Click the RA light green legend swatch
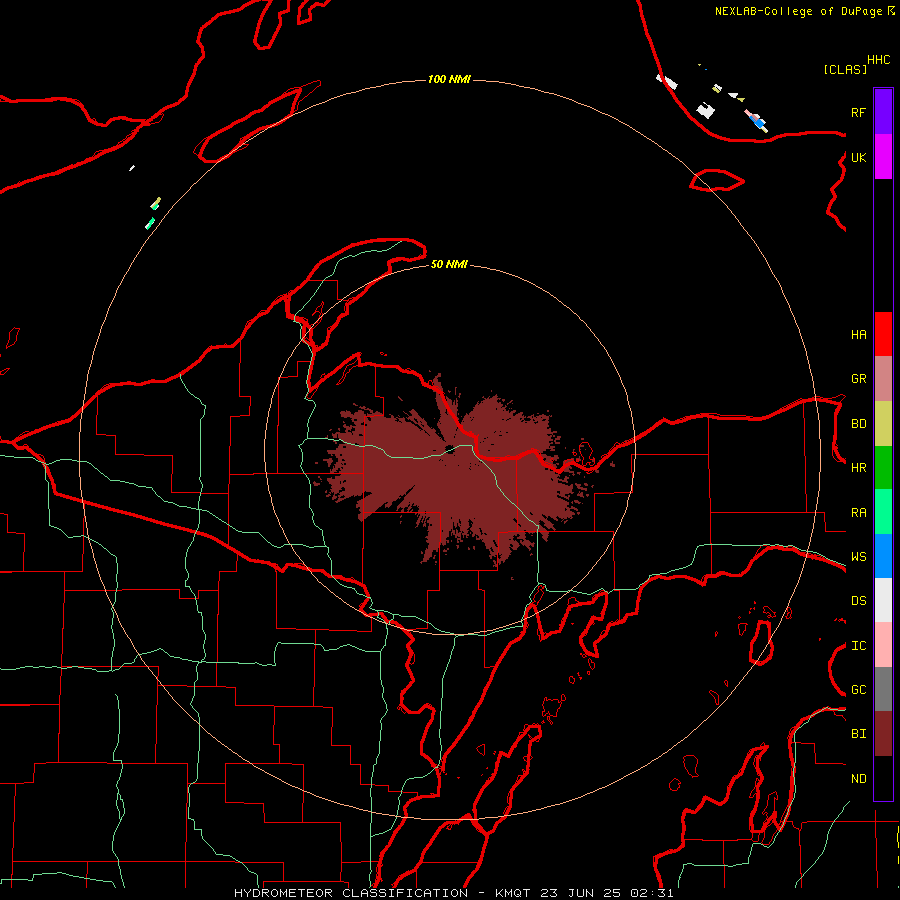Viewport: 900px width, 900px height. [883, 512]
